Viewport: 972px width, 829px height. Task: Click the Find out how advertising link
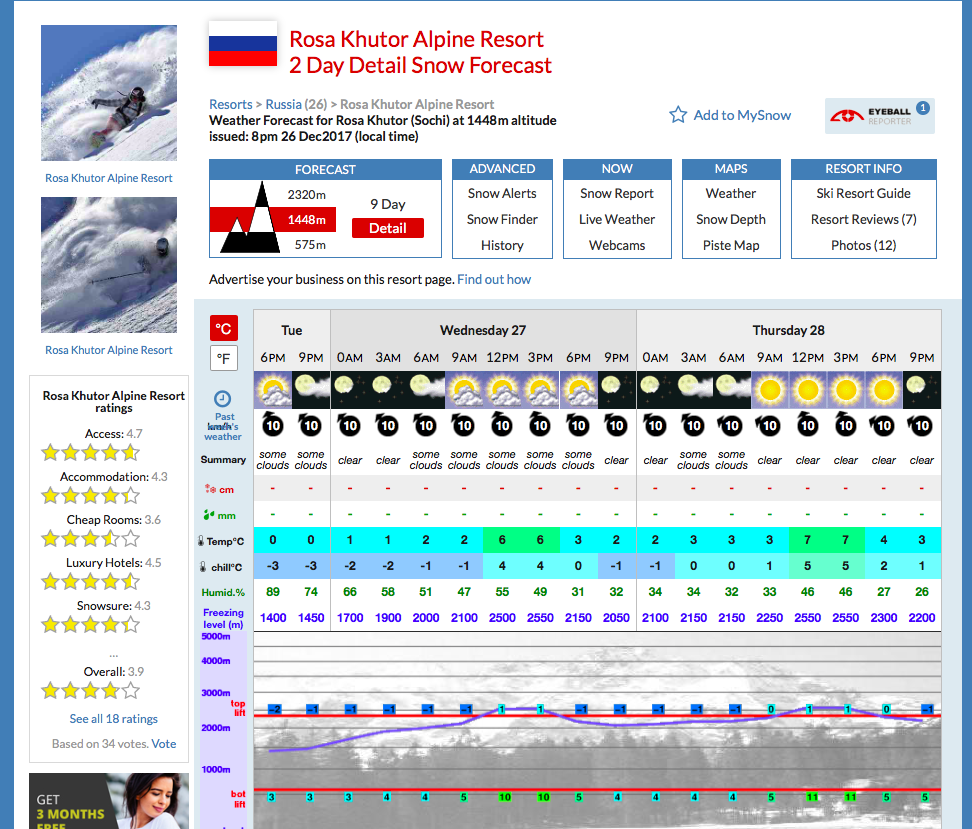click(x=494, y=280)
